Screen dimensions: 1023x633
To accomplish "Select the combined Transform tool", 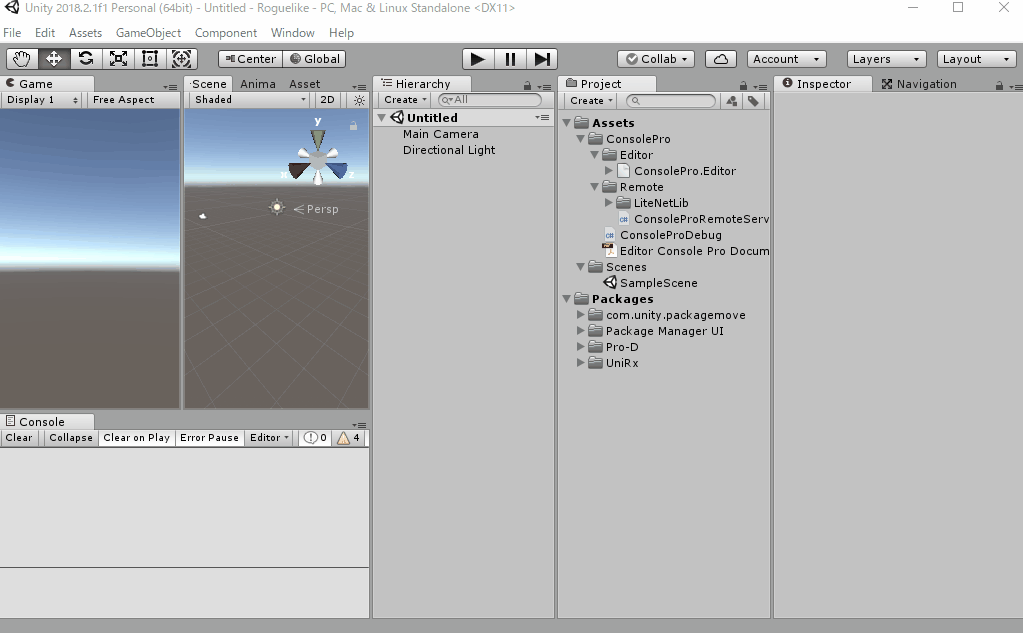I will tap(181, 59).
